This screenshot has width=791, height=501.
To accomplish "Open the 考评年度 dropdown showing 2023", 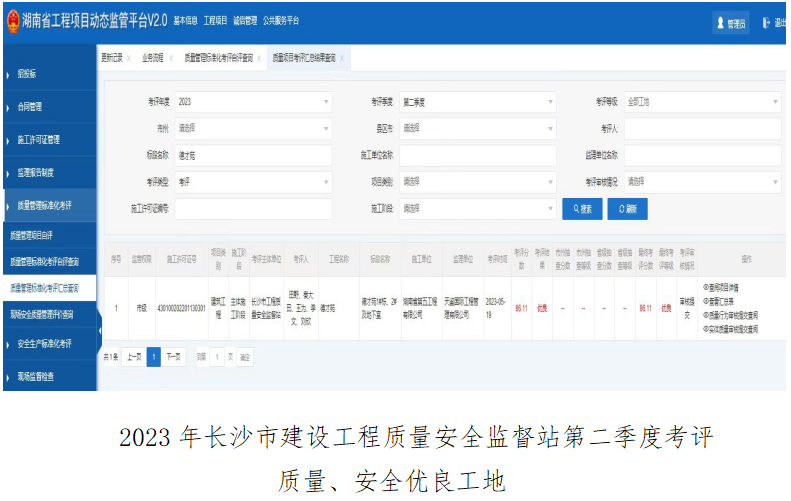I will point(253,102).
